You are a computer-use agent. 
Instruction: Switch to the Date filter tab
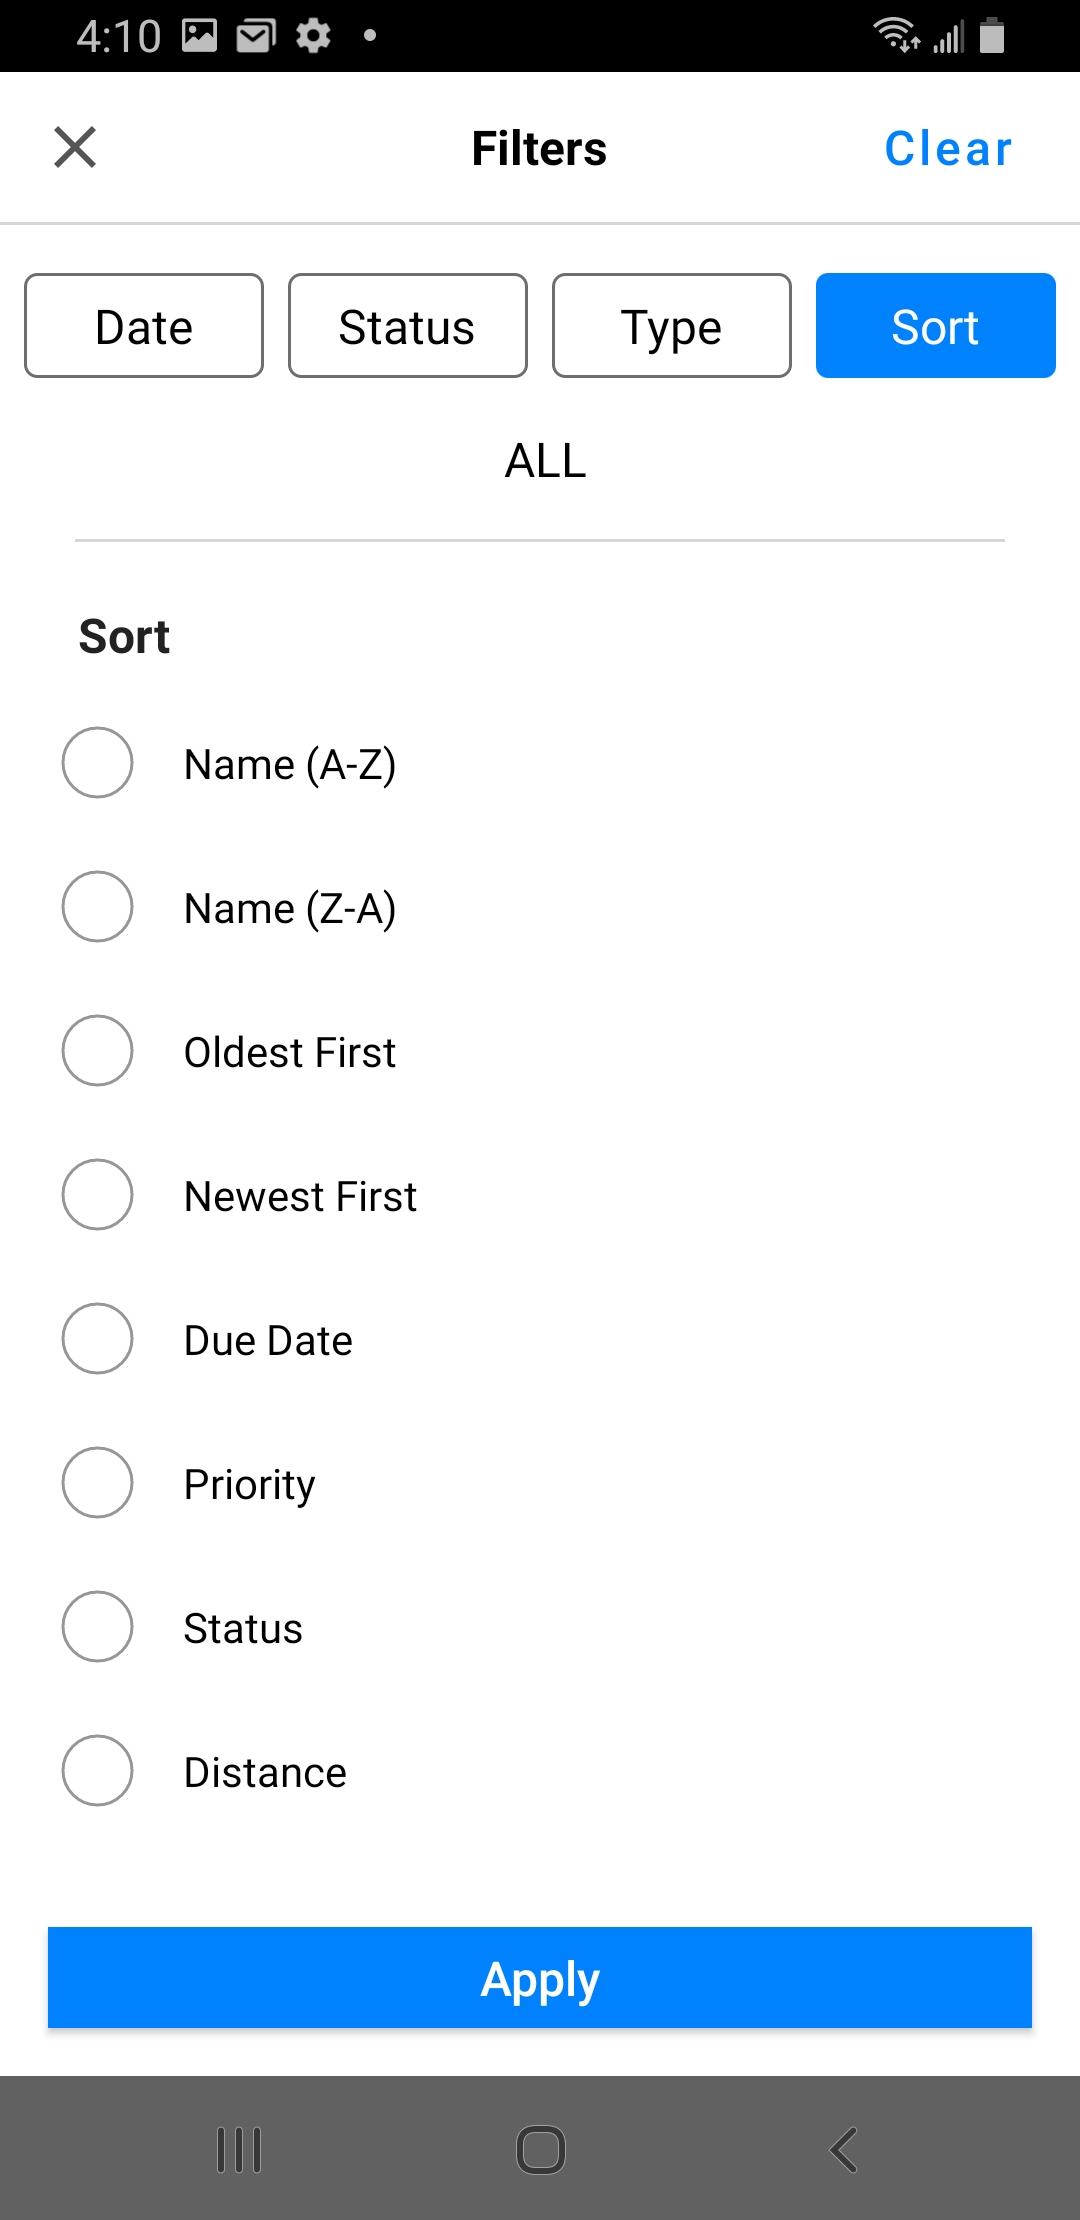click(x=144, y=326)
